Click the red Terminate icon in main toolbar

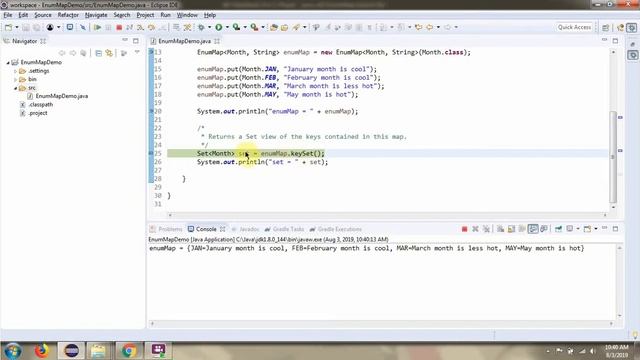pos(119,27)
